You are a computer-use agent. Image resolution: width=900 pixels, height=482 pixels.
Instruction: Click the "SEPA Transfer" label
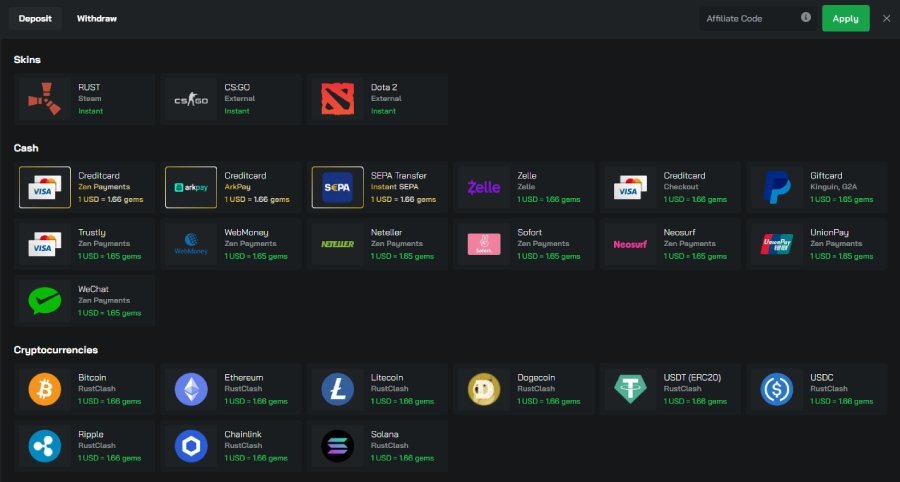[399, 176]
